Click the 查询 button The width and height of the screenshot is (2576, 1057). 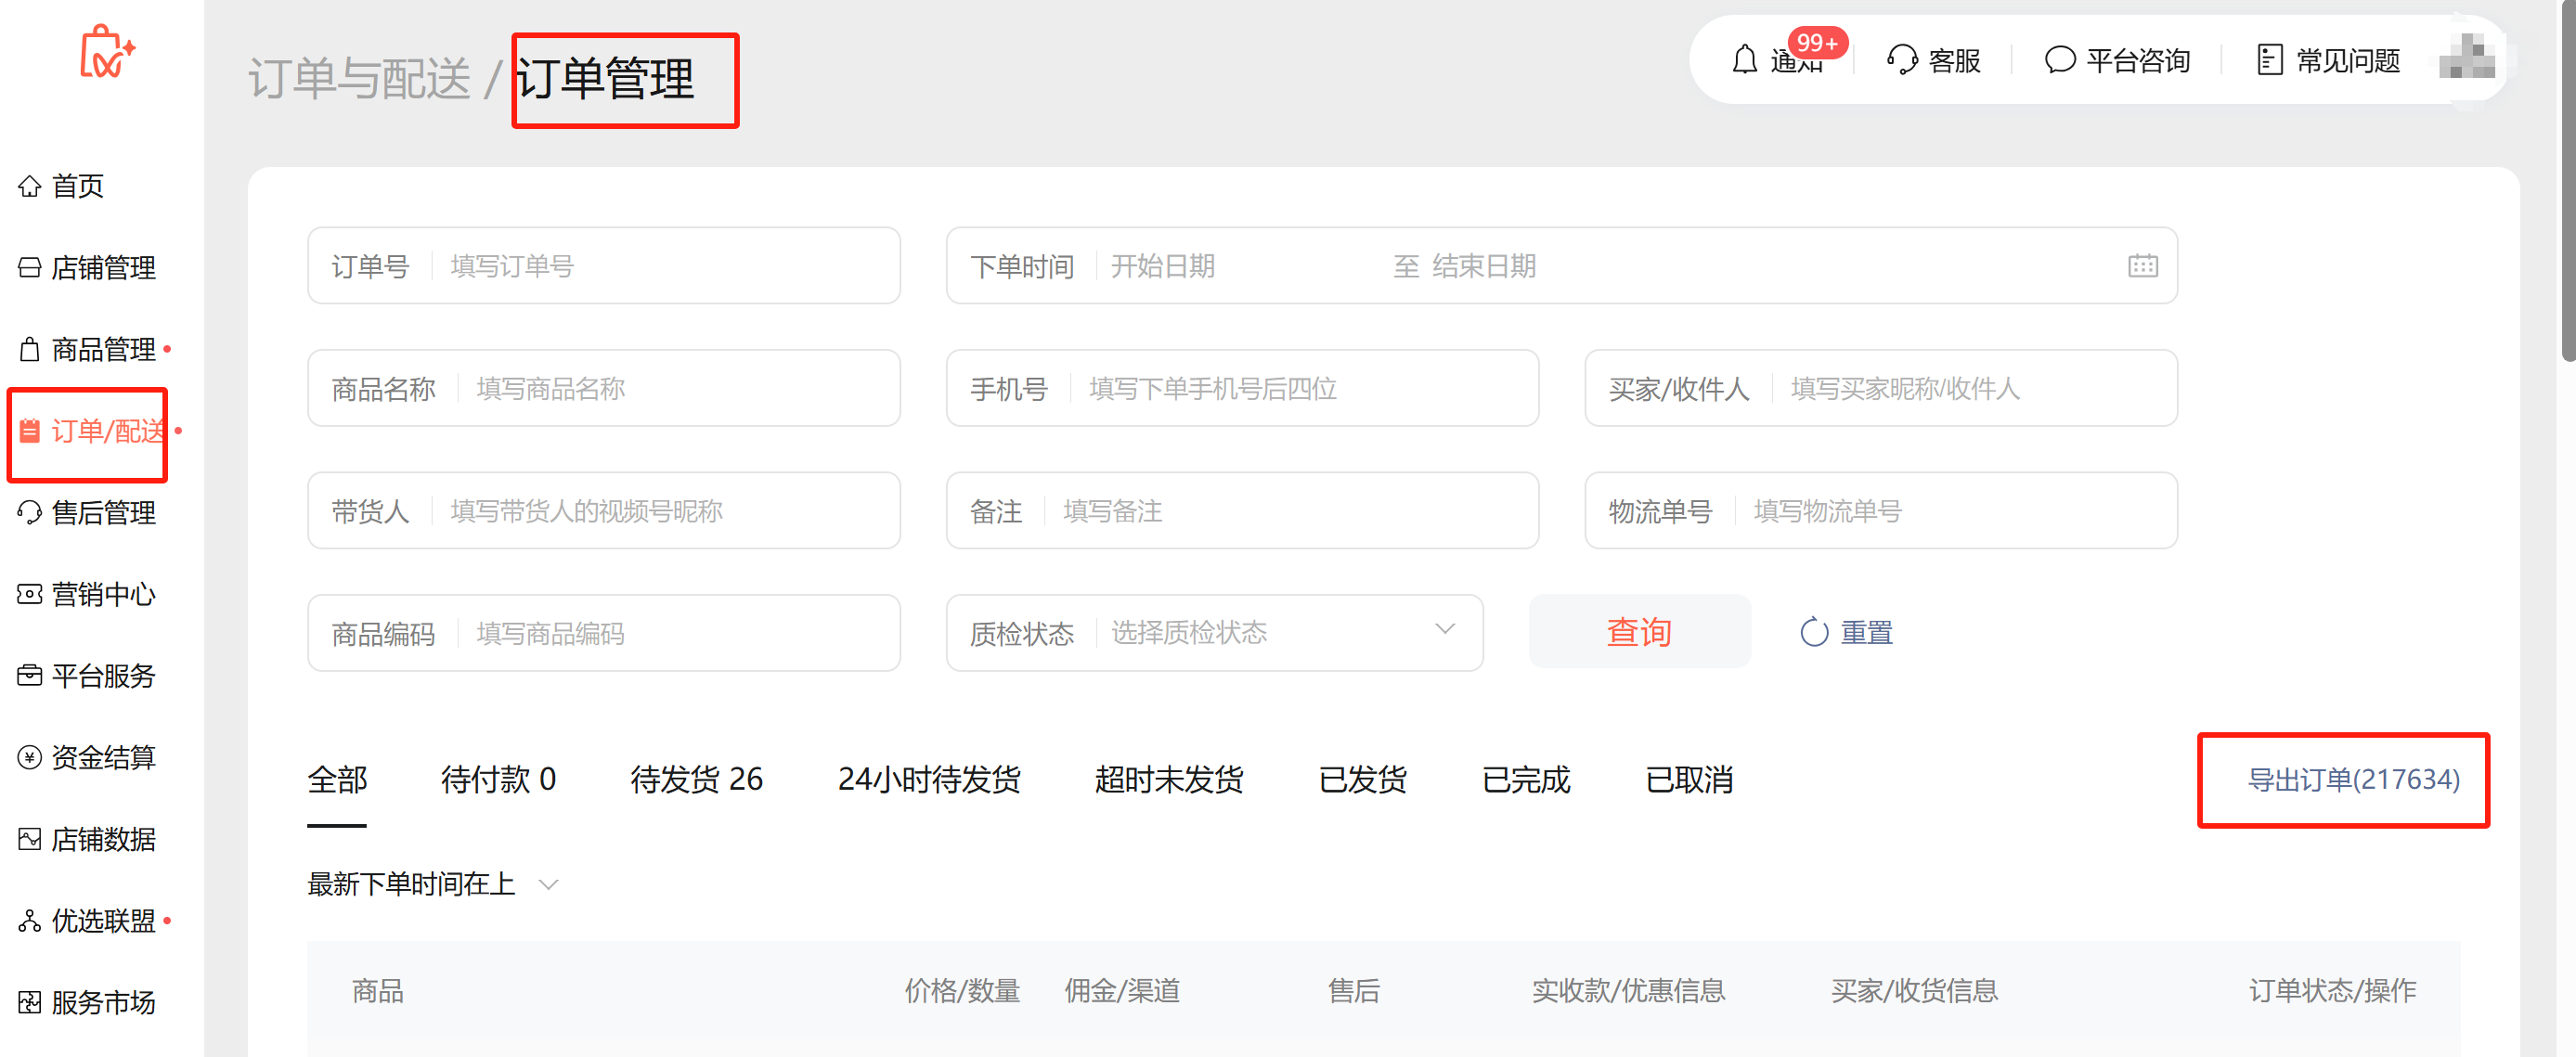tap(1638, 632)
